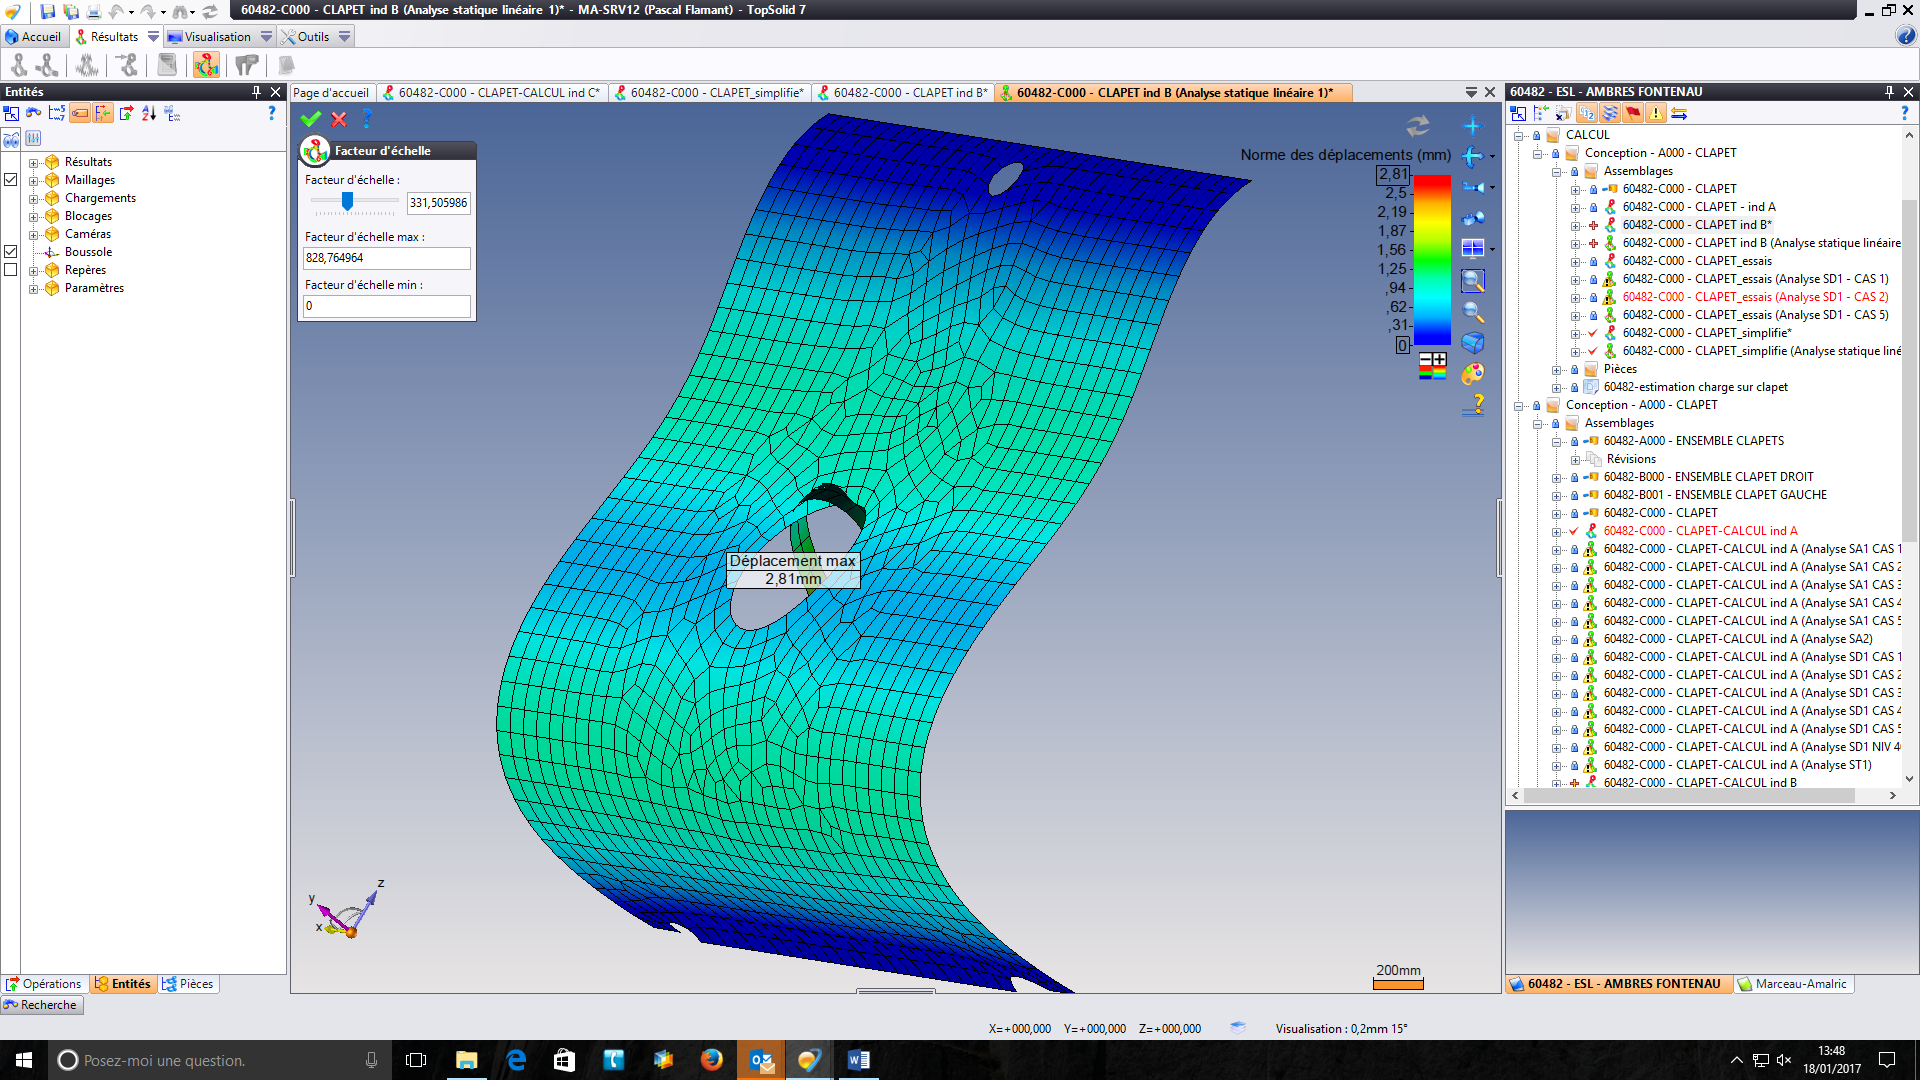Click the Recherche panel button
1920x1080 pixels.
[41, 1005]
